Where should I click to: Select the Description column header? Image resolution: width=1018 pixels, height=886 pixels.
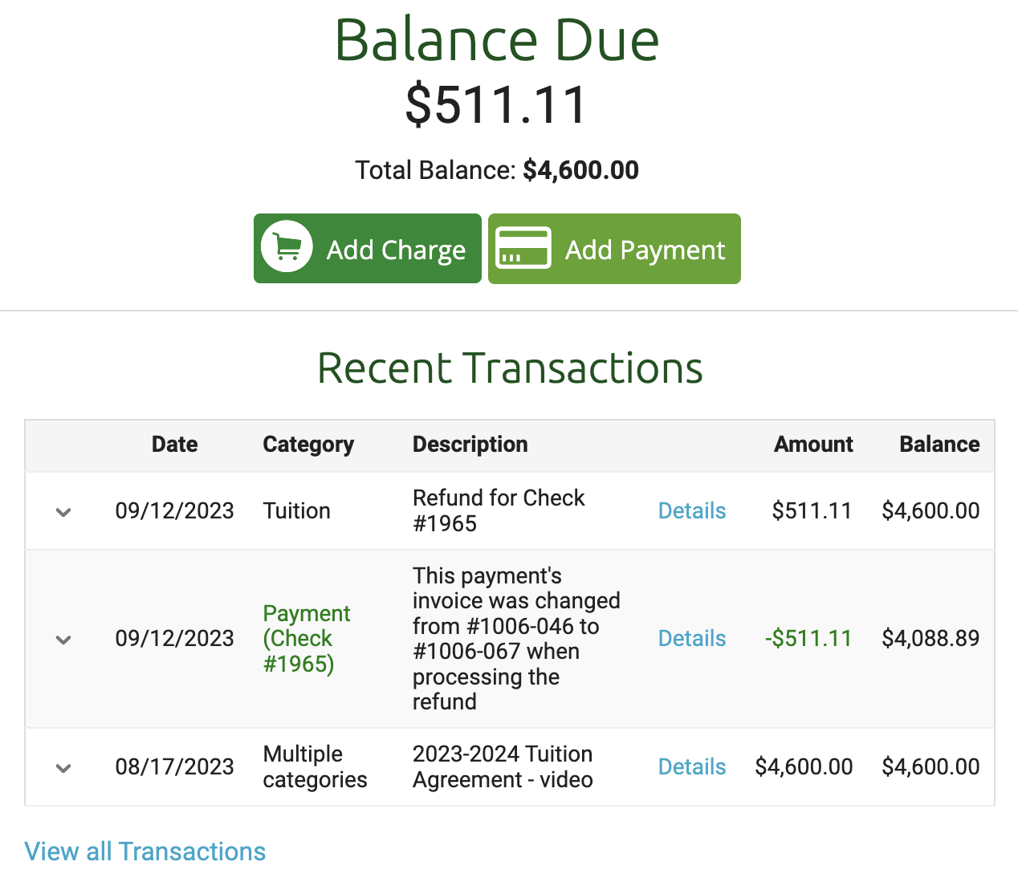coord(470,444)
